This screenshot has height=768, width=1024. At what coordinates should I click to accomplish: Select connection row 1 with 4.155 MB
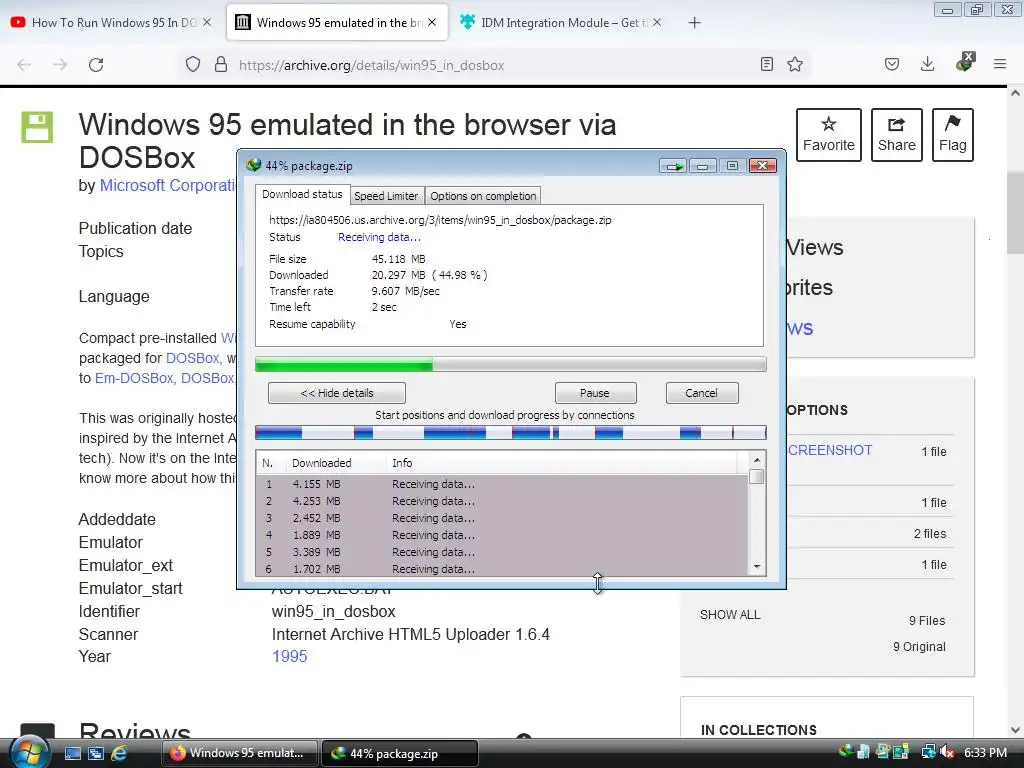[502, 484]
